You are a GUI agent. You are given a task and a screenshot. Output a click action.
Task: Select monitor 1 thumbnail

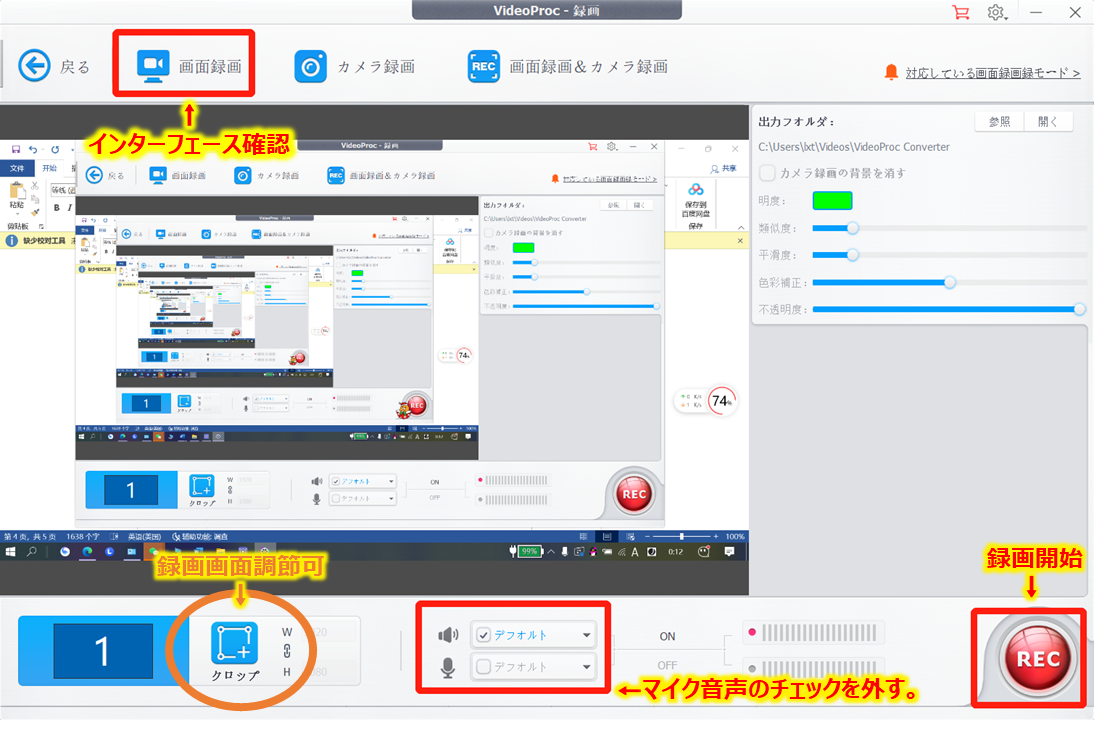(103, 651)
